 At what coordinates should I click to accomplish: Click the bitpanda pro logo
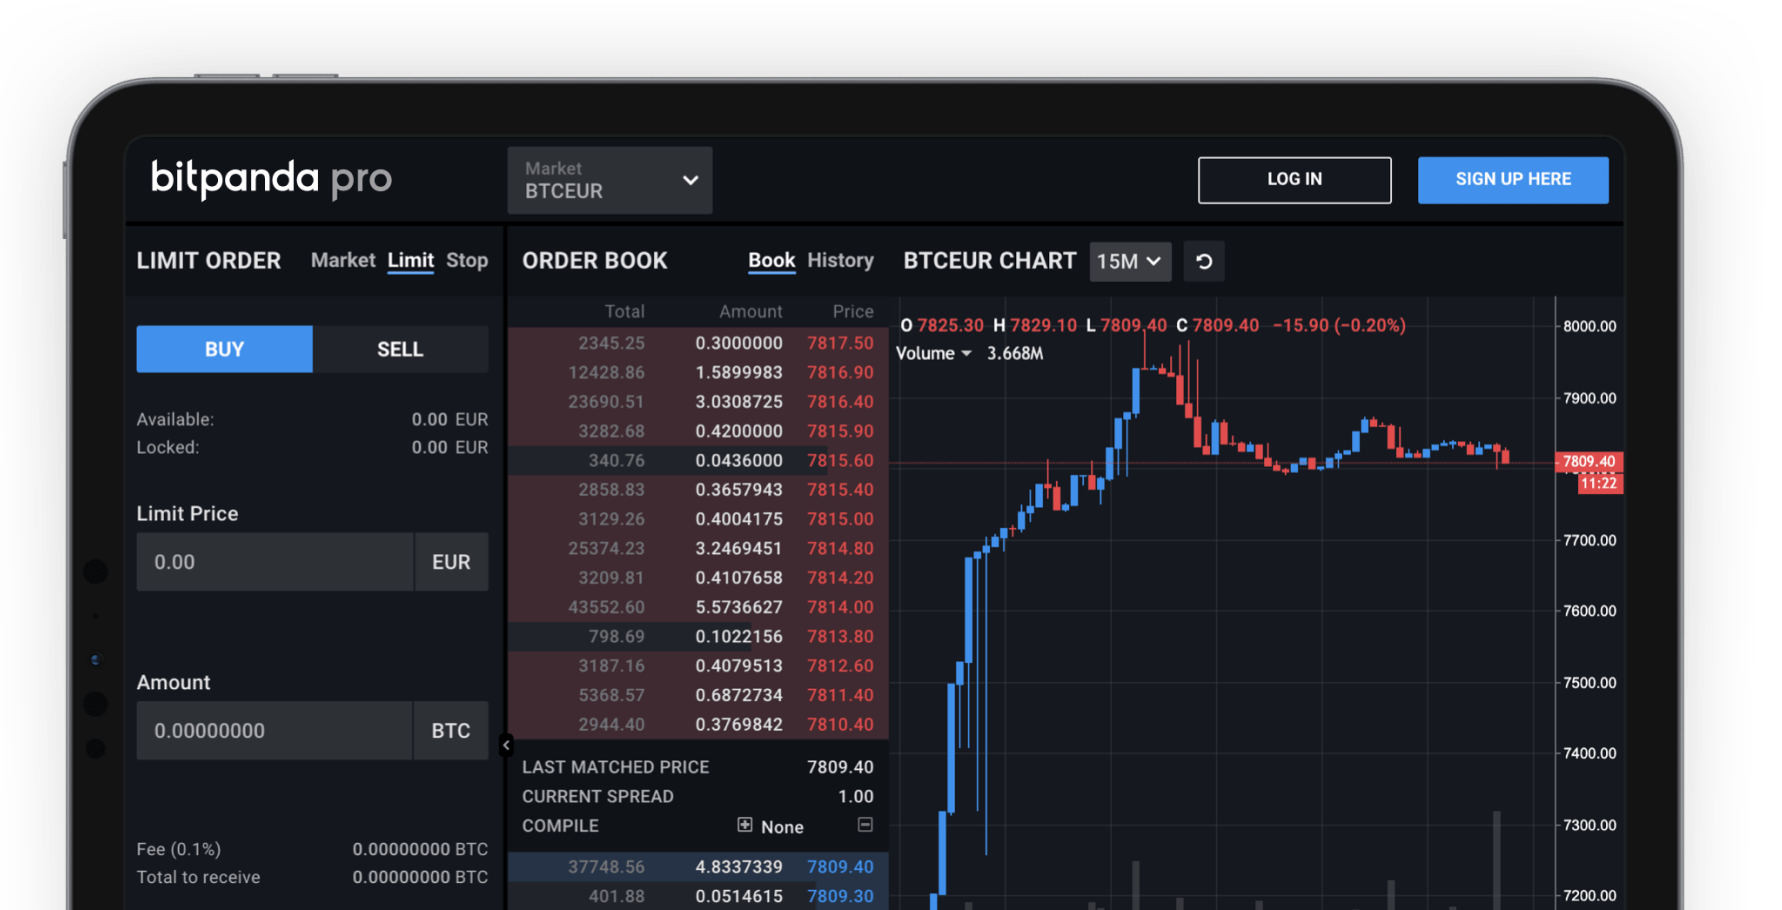(x=270, y=179)
